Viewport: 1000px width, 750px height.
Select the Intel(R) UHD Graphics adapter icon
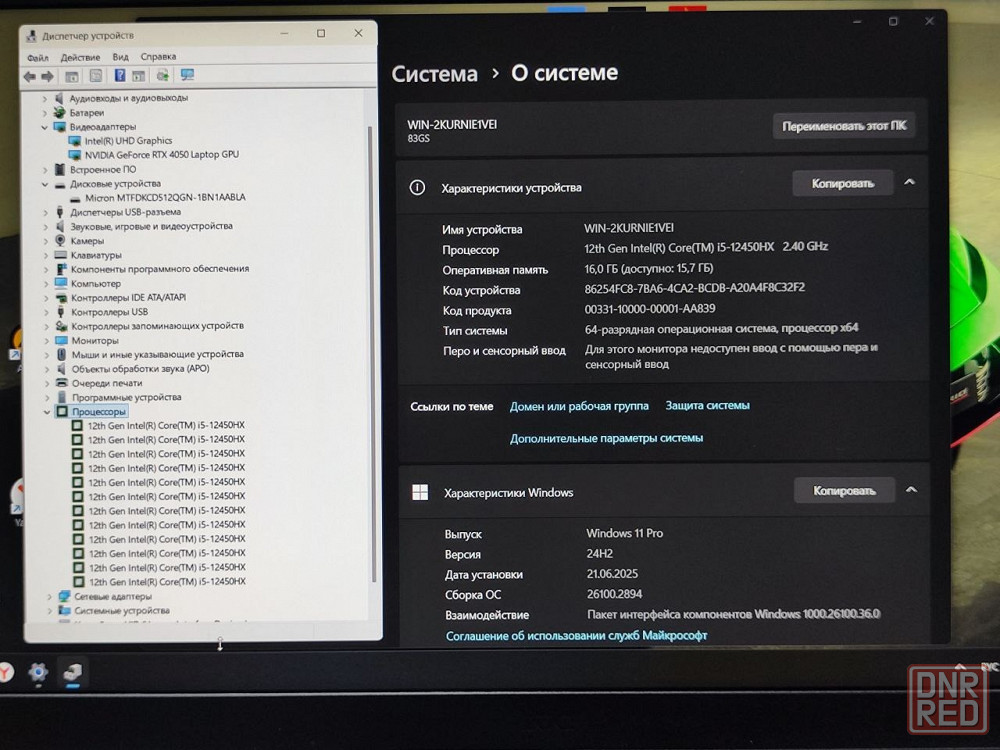click(75, 141)
